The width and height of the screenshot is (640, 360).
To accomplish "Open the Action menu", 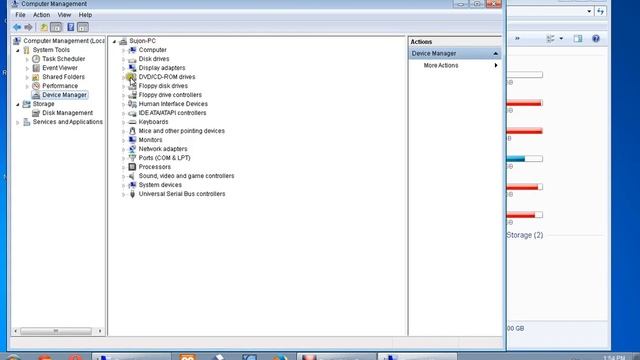I will coord(41,15).
